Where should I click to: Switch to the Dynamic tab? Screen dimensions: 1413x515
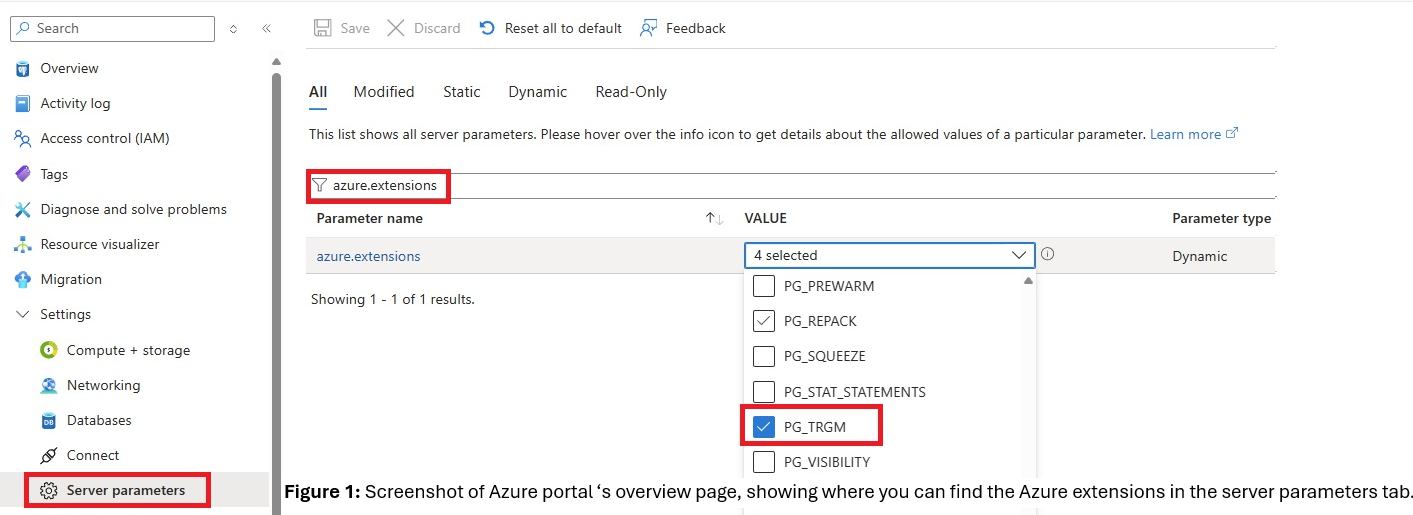(537, 92)
